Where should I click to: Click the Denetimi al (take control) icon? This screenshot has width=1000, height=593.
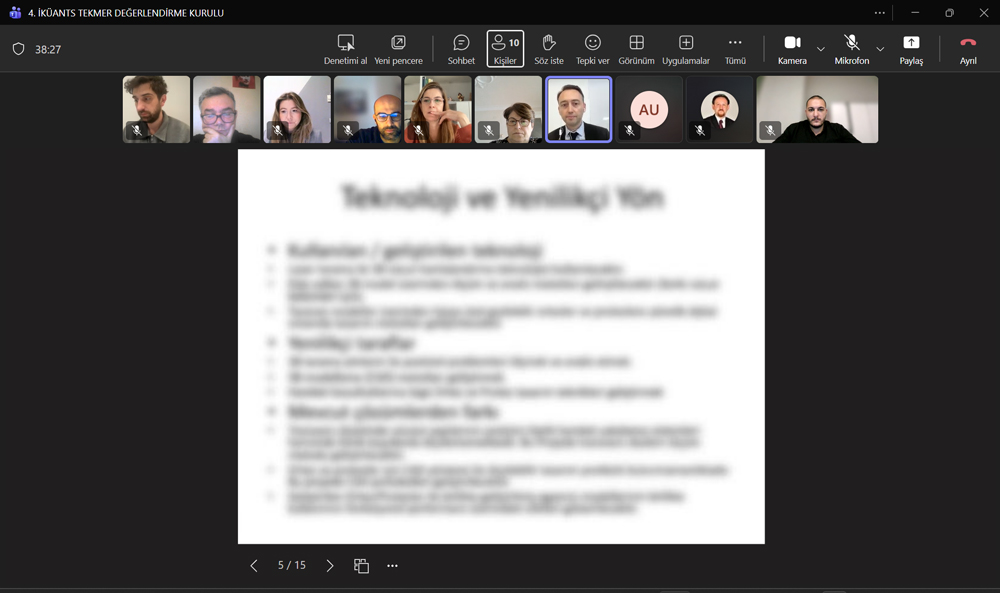pyautogui.click(x=345, y=43)
